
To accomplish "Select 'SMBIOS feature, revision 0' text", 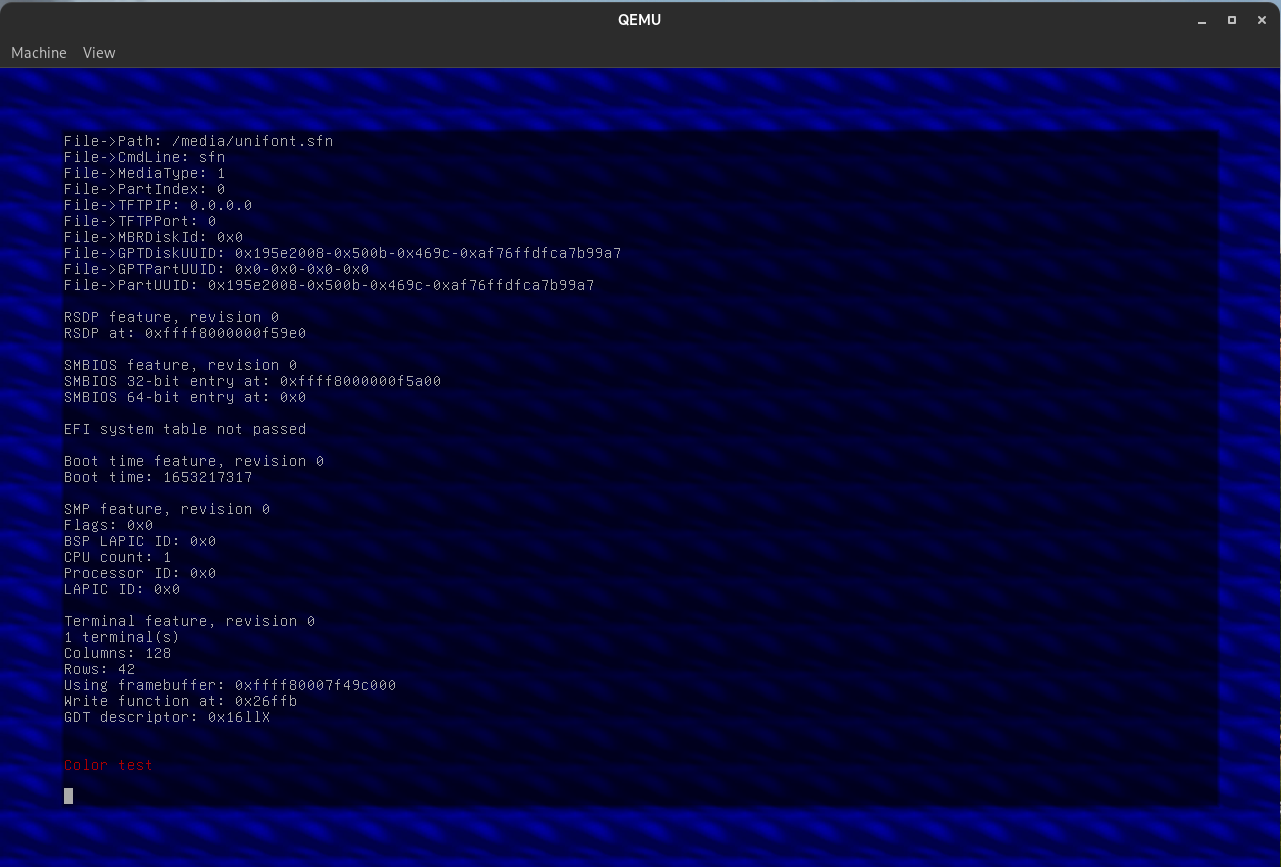I will tap(180, 365).
